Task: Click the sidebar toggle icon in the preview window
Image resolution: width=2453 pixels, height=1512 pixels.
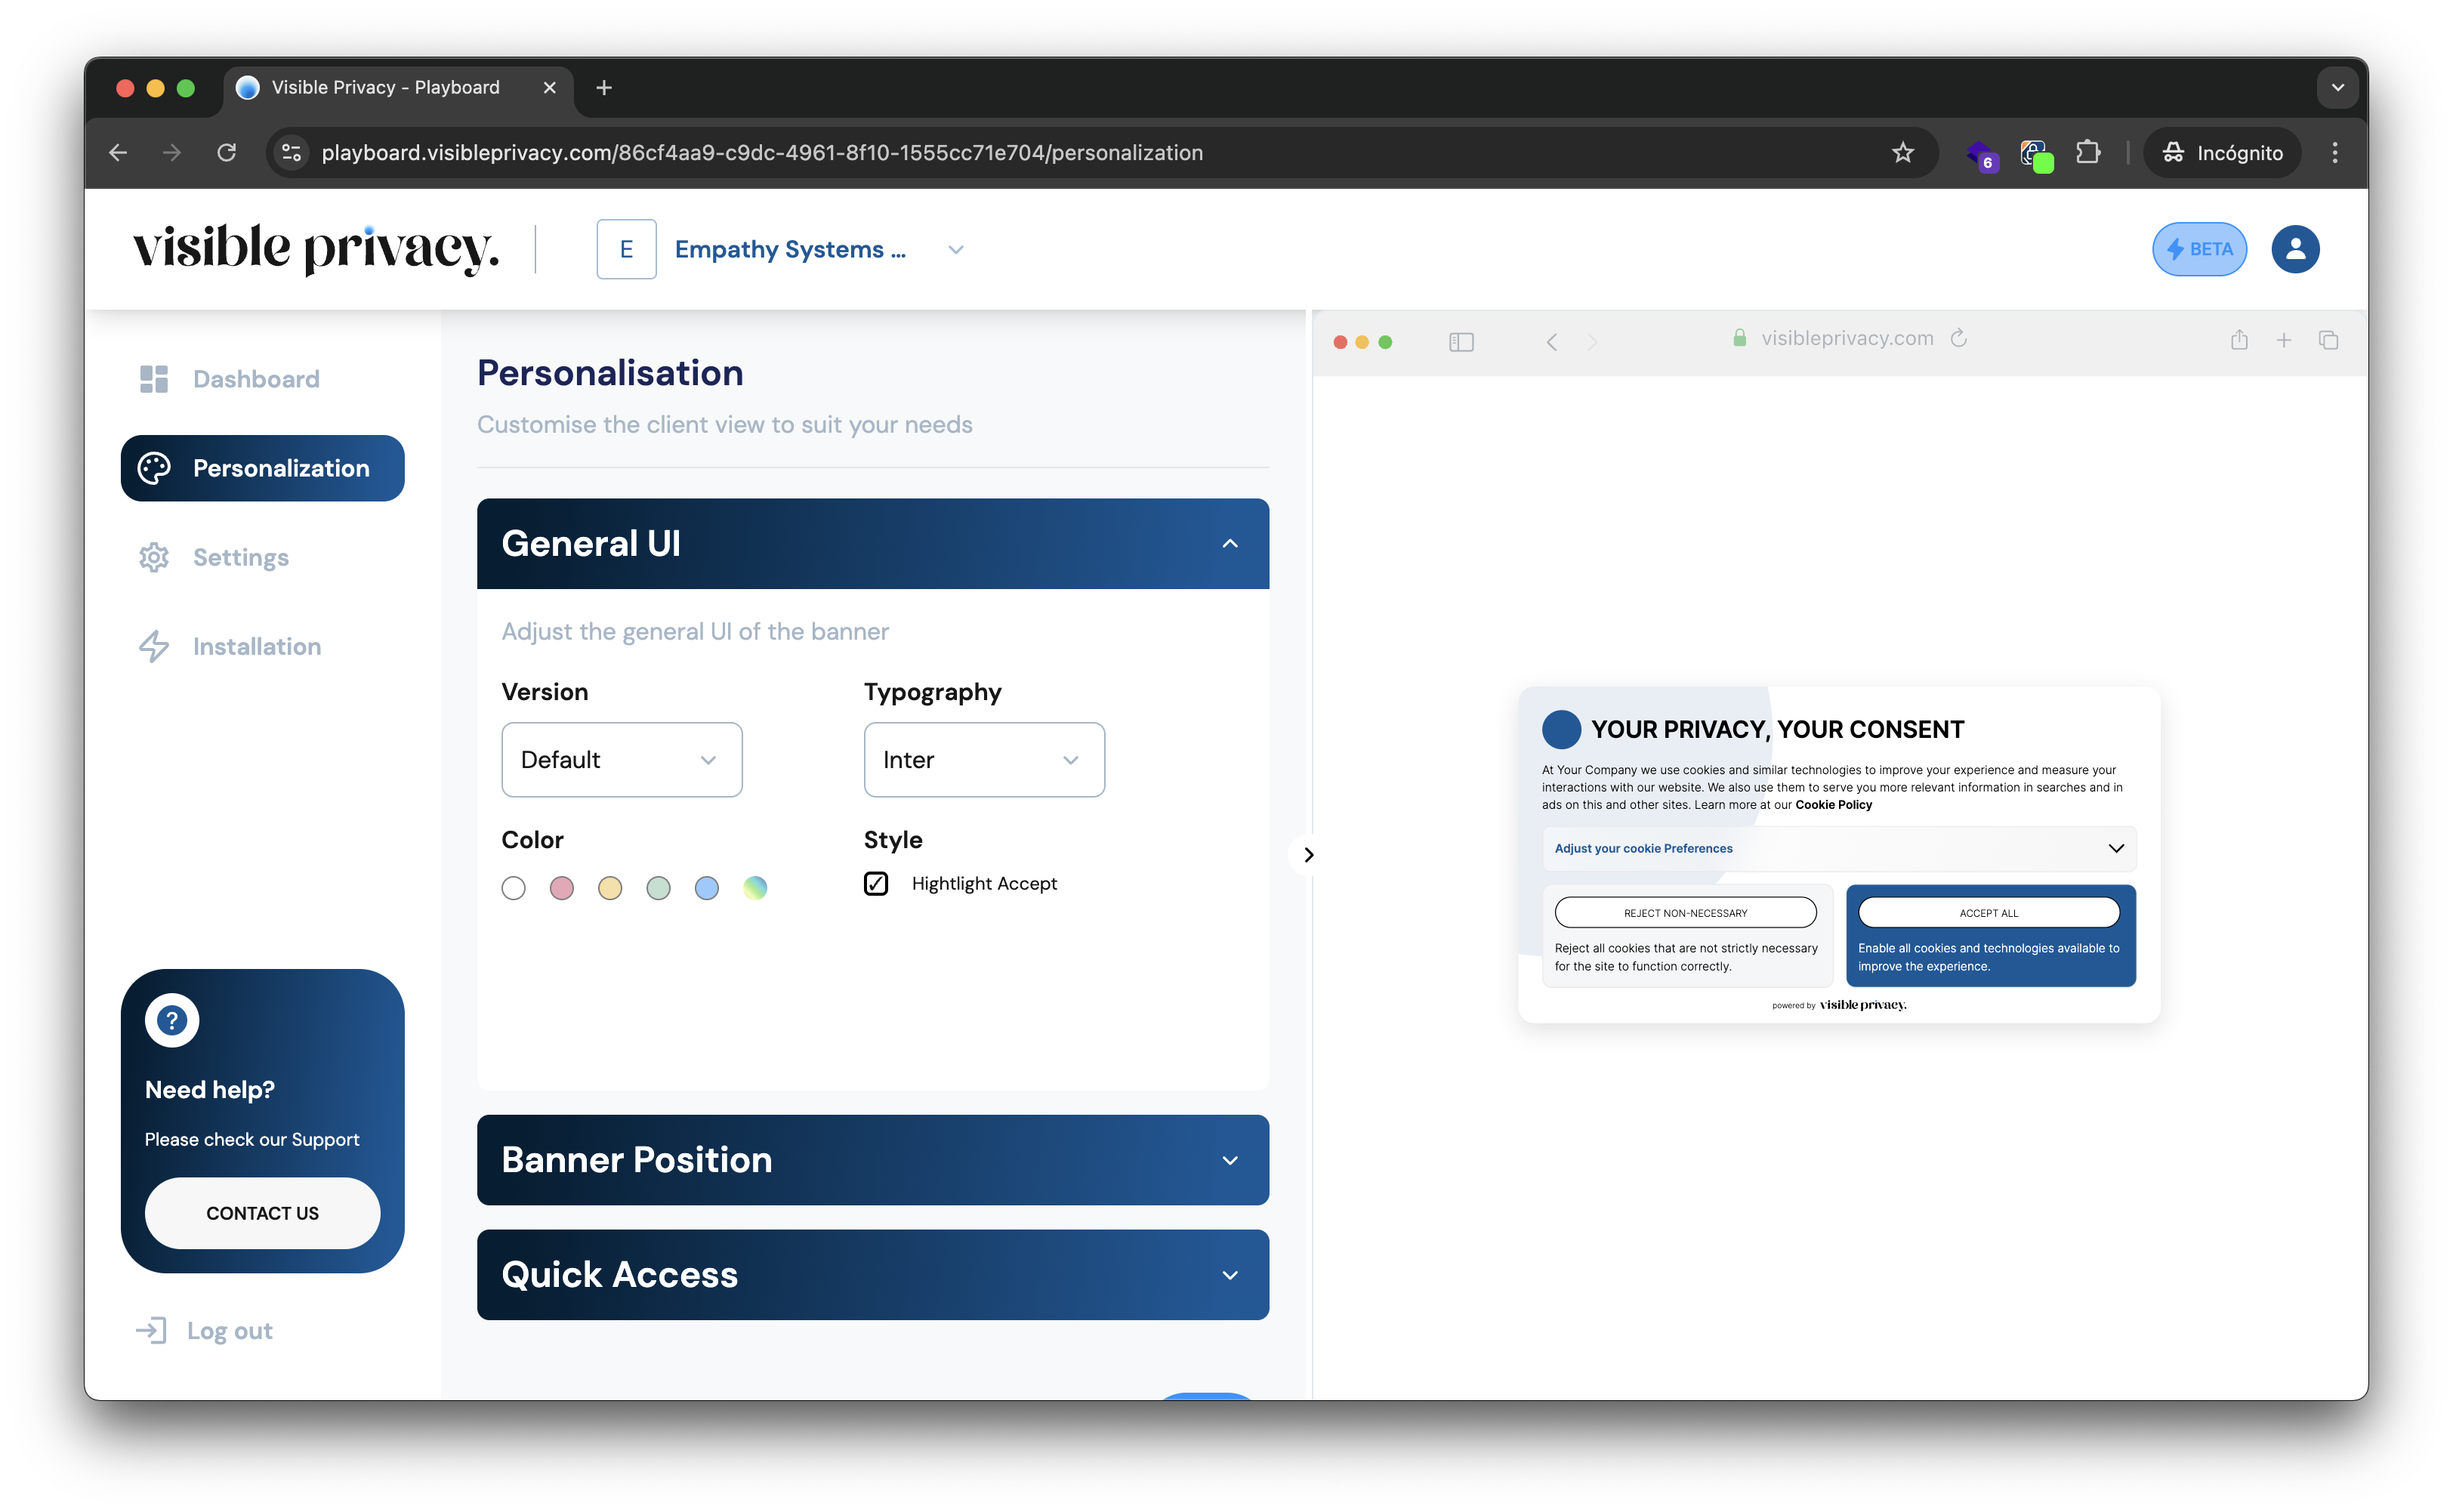Action: [x=1461, y=342]
